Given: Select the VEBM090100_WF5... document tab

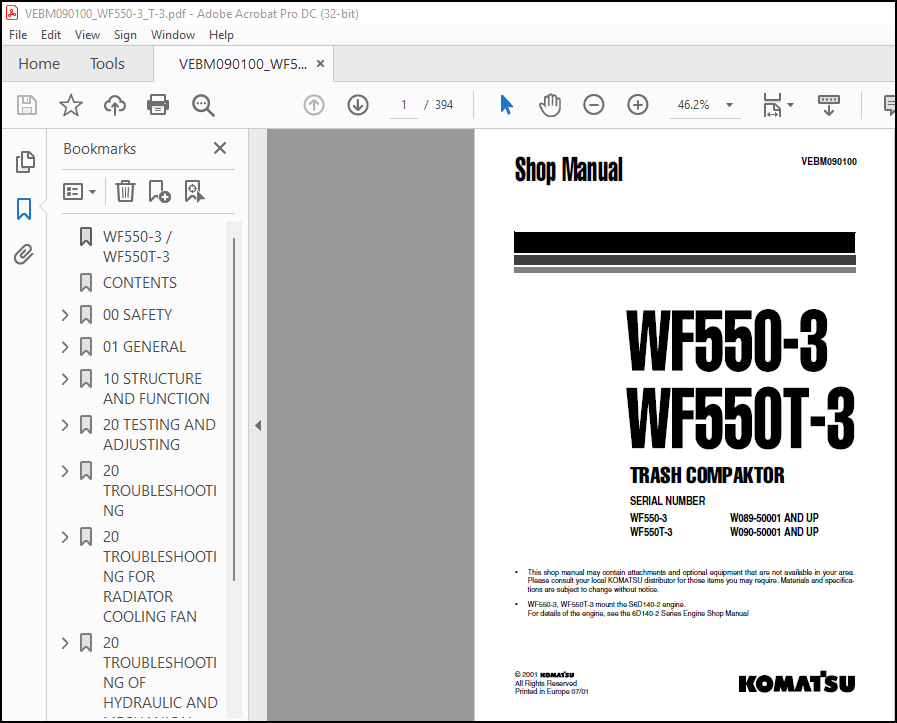Looking at the screenshot, I should [243, 64].
